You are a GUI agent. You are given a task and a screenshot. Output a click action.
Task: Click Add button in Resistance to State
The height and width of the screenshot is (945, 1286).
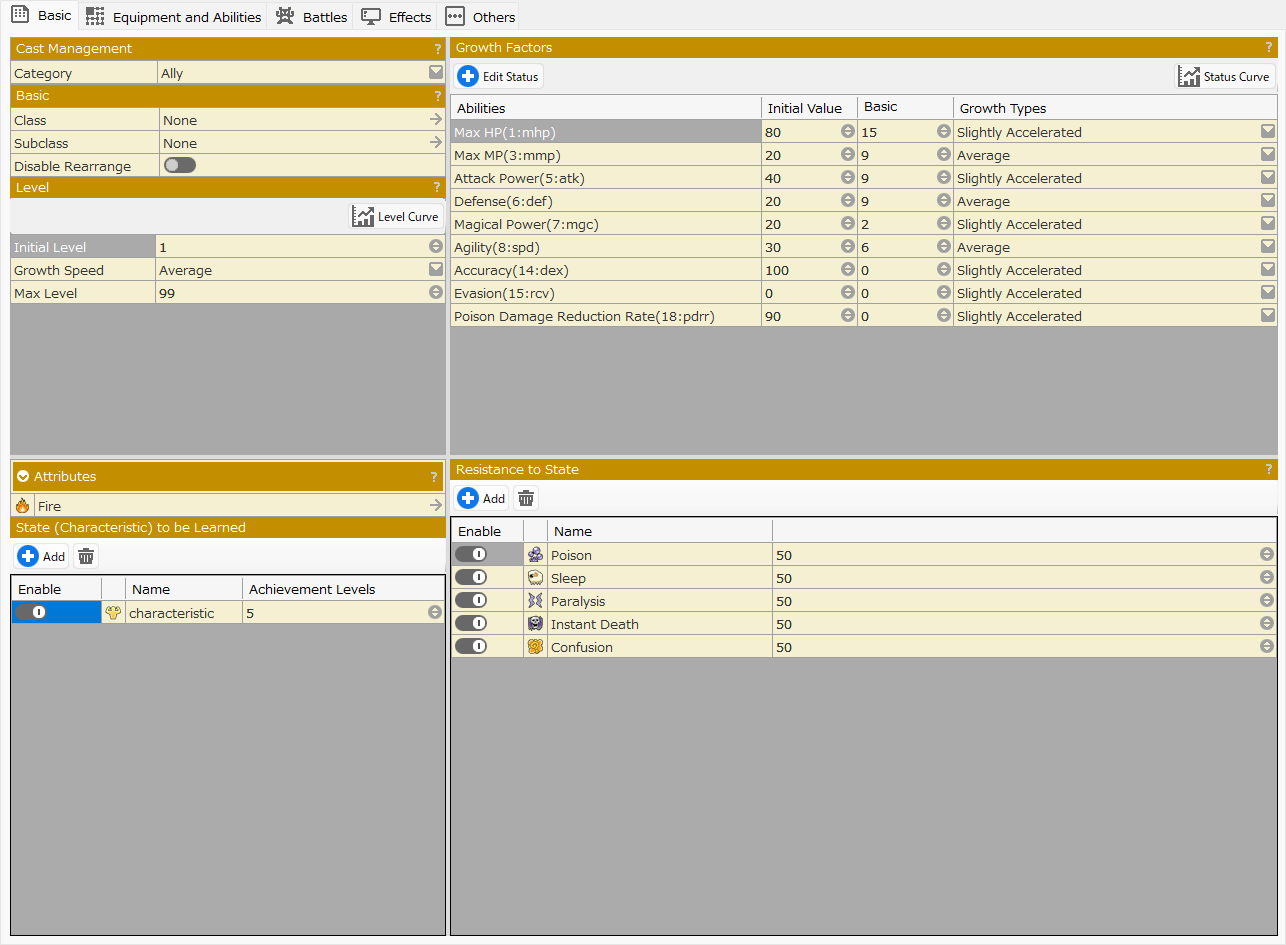click(482, 498)
